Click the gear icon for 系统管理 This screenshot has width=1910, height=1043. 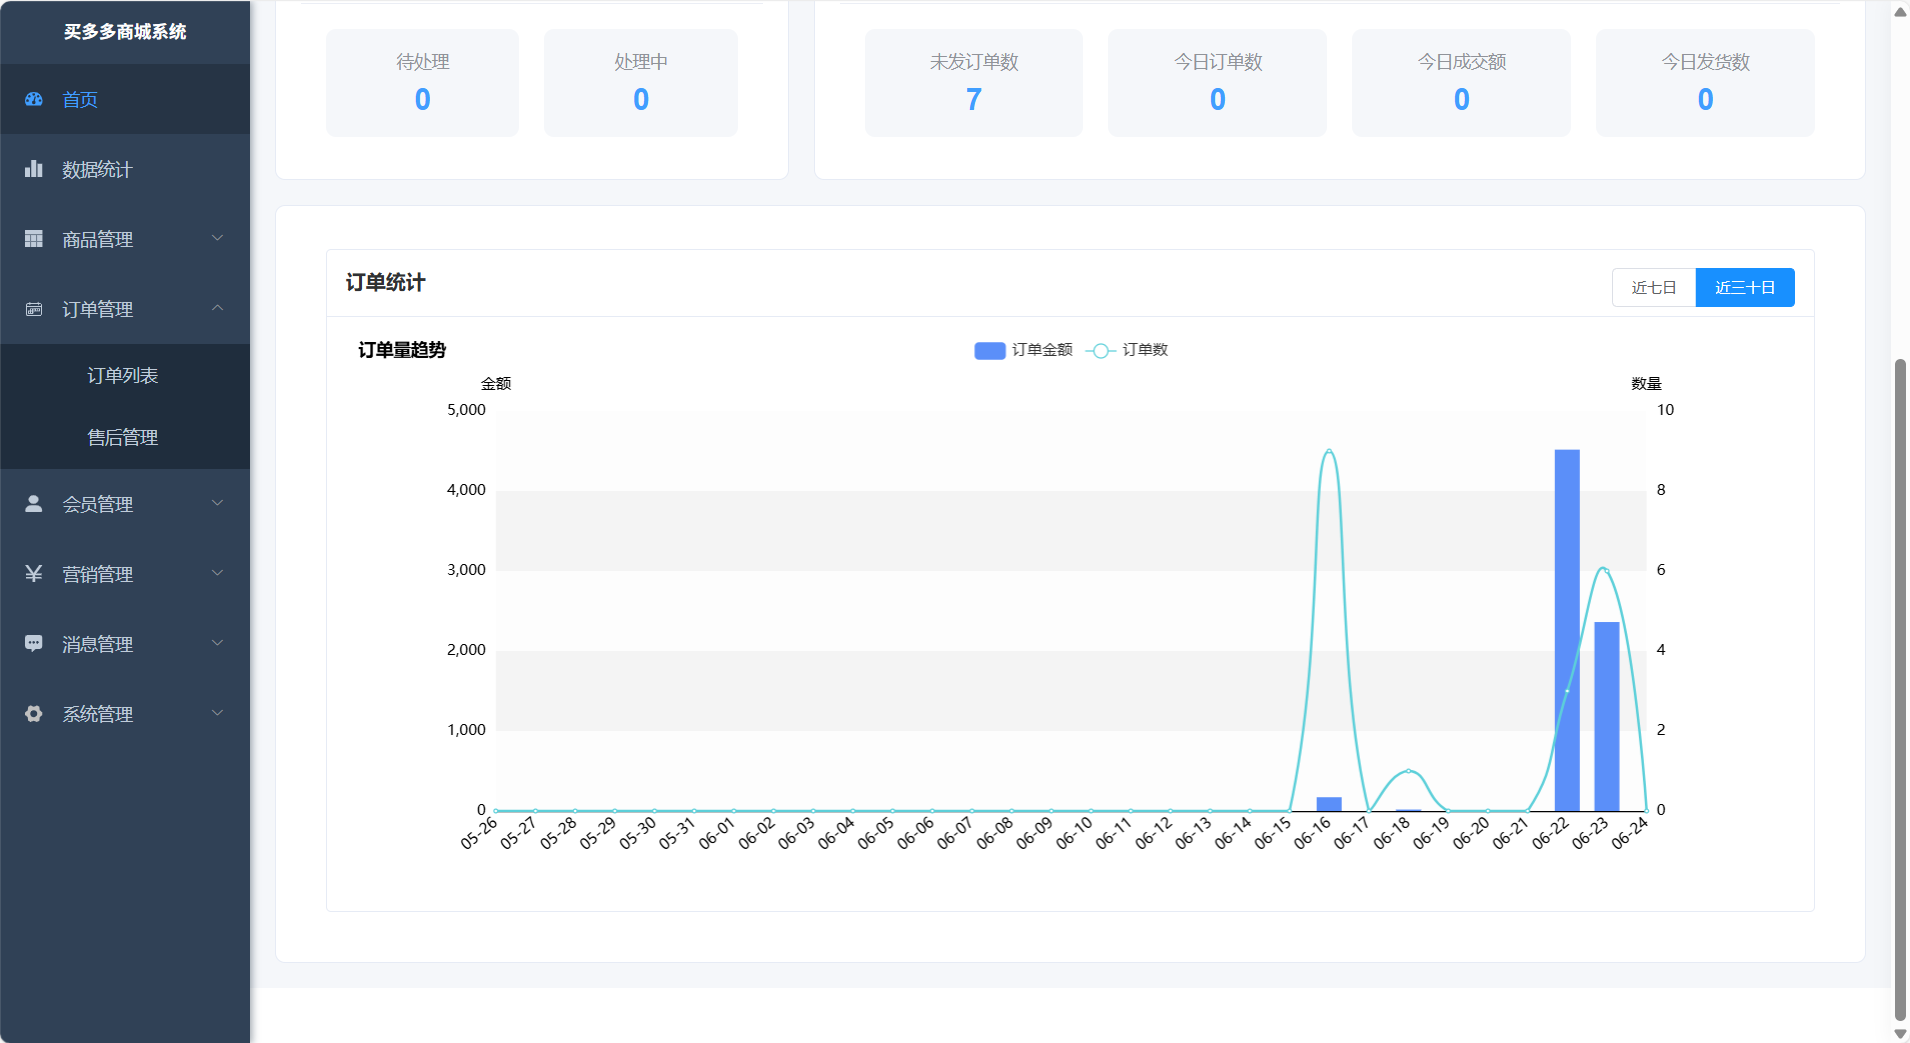tap(34, 714)
